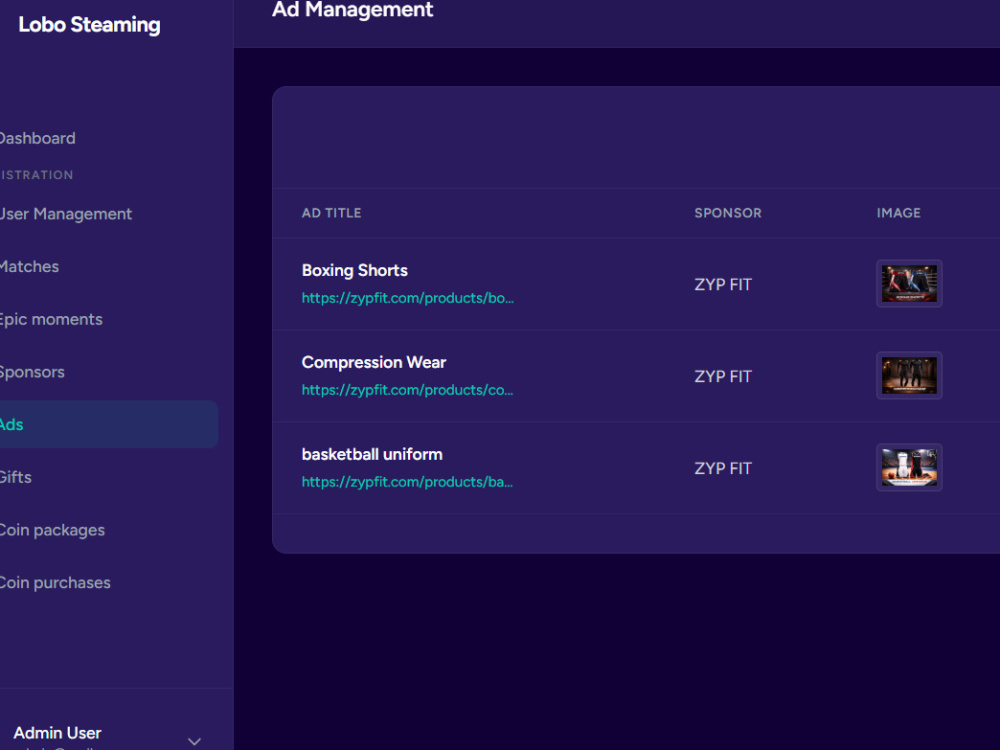1000x750 pixels.
Task: Click the AD TITLE column header
Action: click(x=332, y=213)
